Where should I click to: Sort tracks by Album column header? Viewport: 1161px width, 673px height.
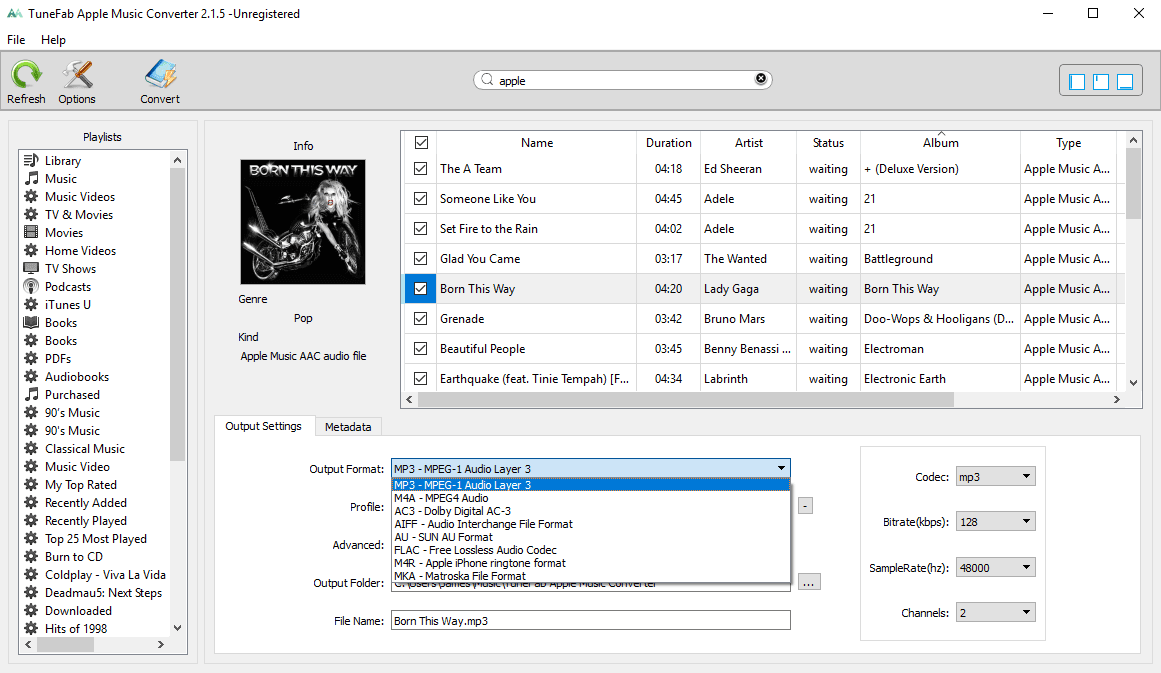pyautogui.click(x=940, y=143)
